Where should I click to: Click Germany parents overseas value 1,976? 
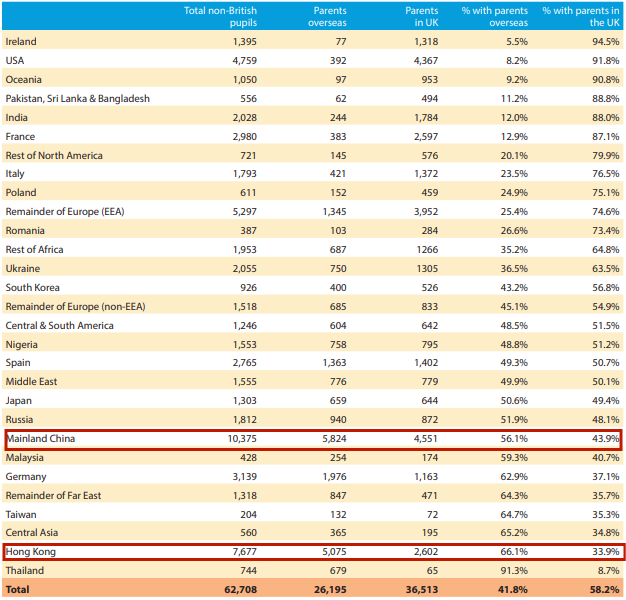334,477
